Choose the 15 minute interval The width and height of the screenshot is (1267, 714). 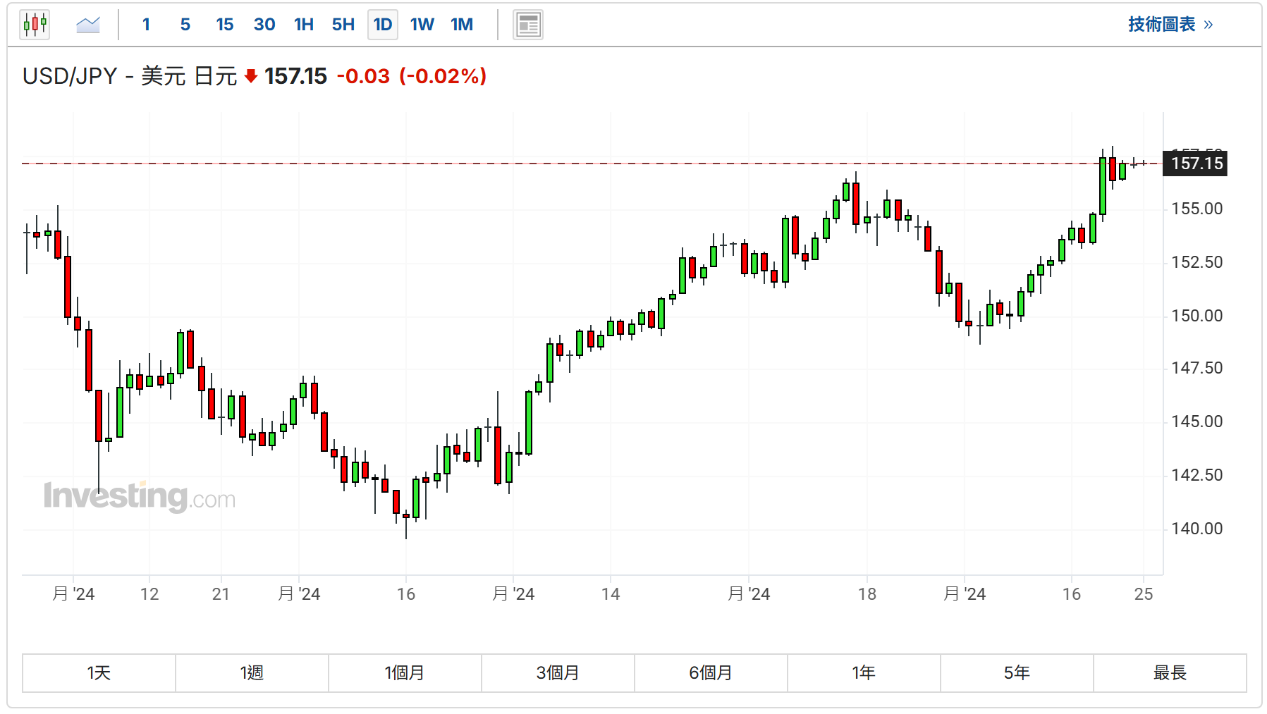pyautogui.click(x=224, y=24)
